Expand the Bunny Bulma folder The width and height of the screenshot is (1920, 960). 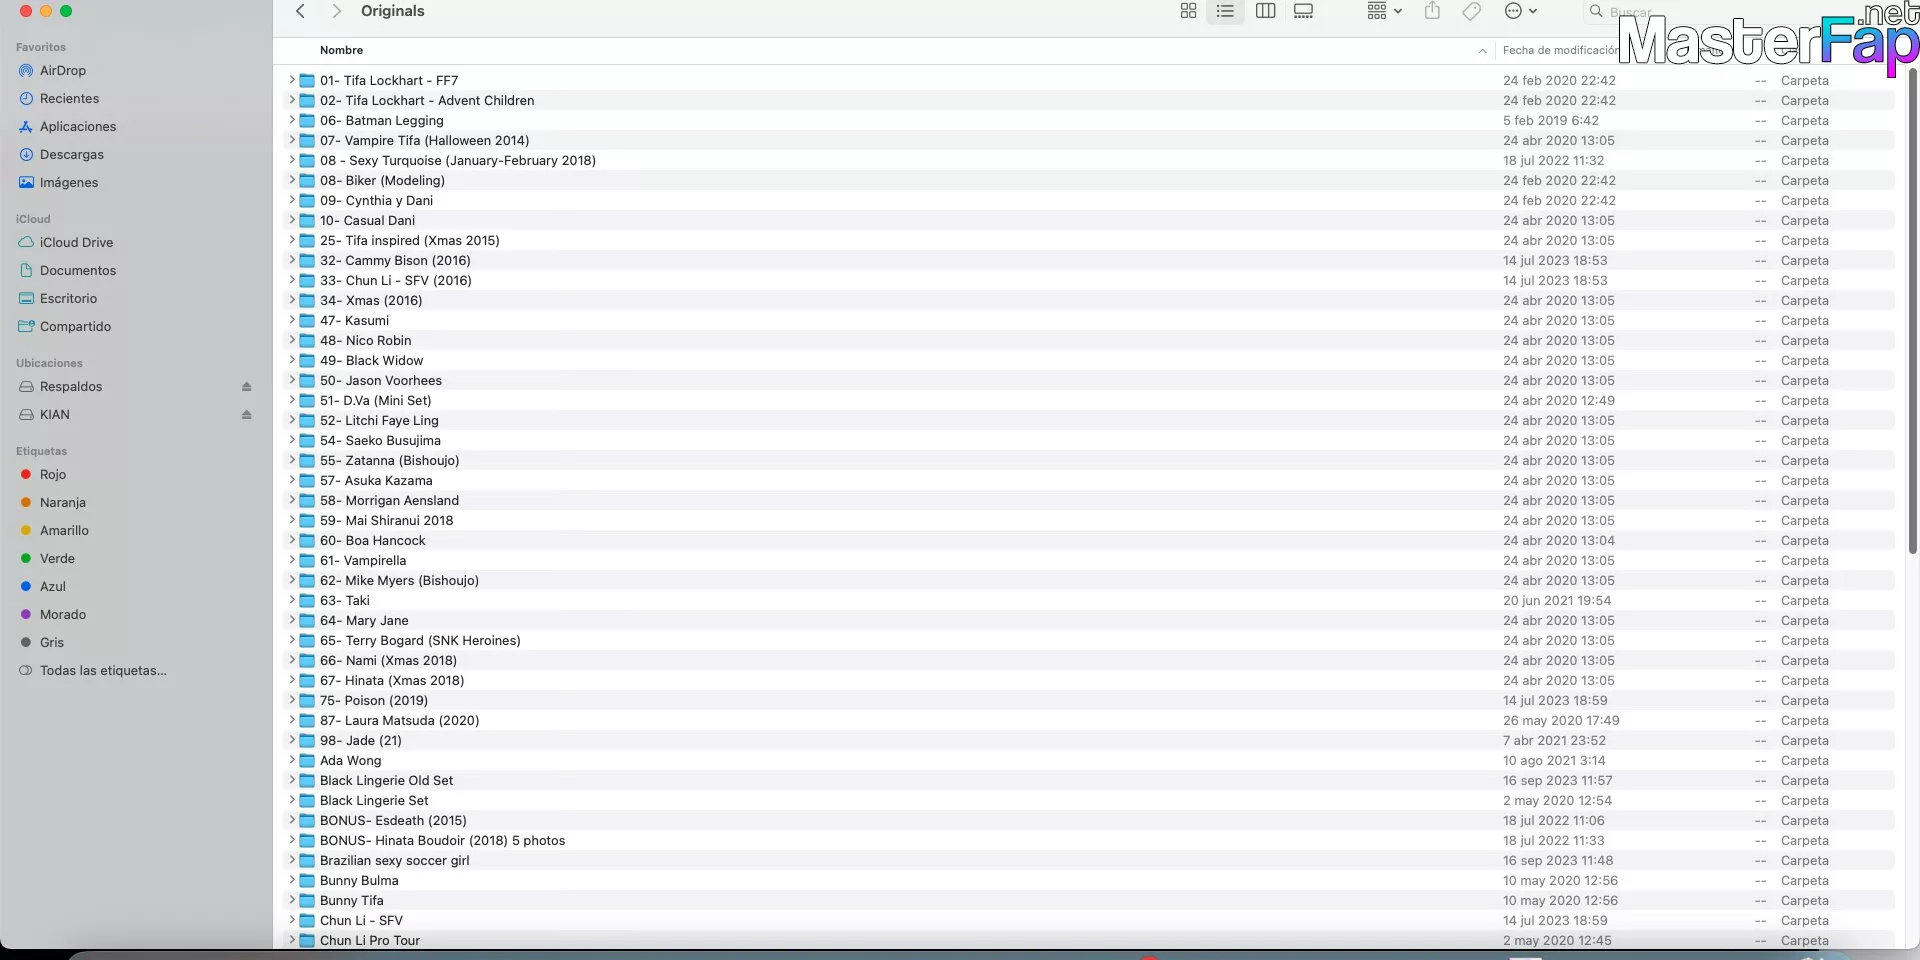[x=292, y=880]
